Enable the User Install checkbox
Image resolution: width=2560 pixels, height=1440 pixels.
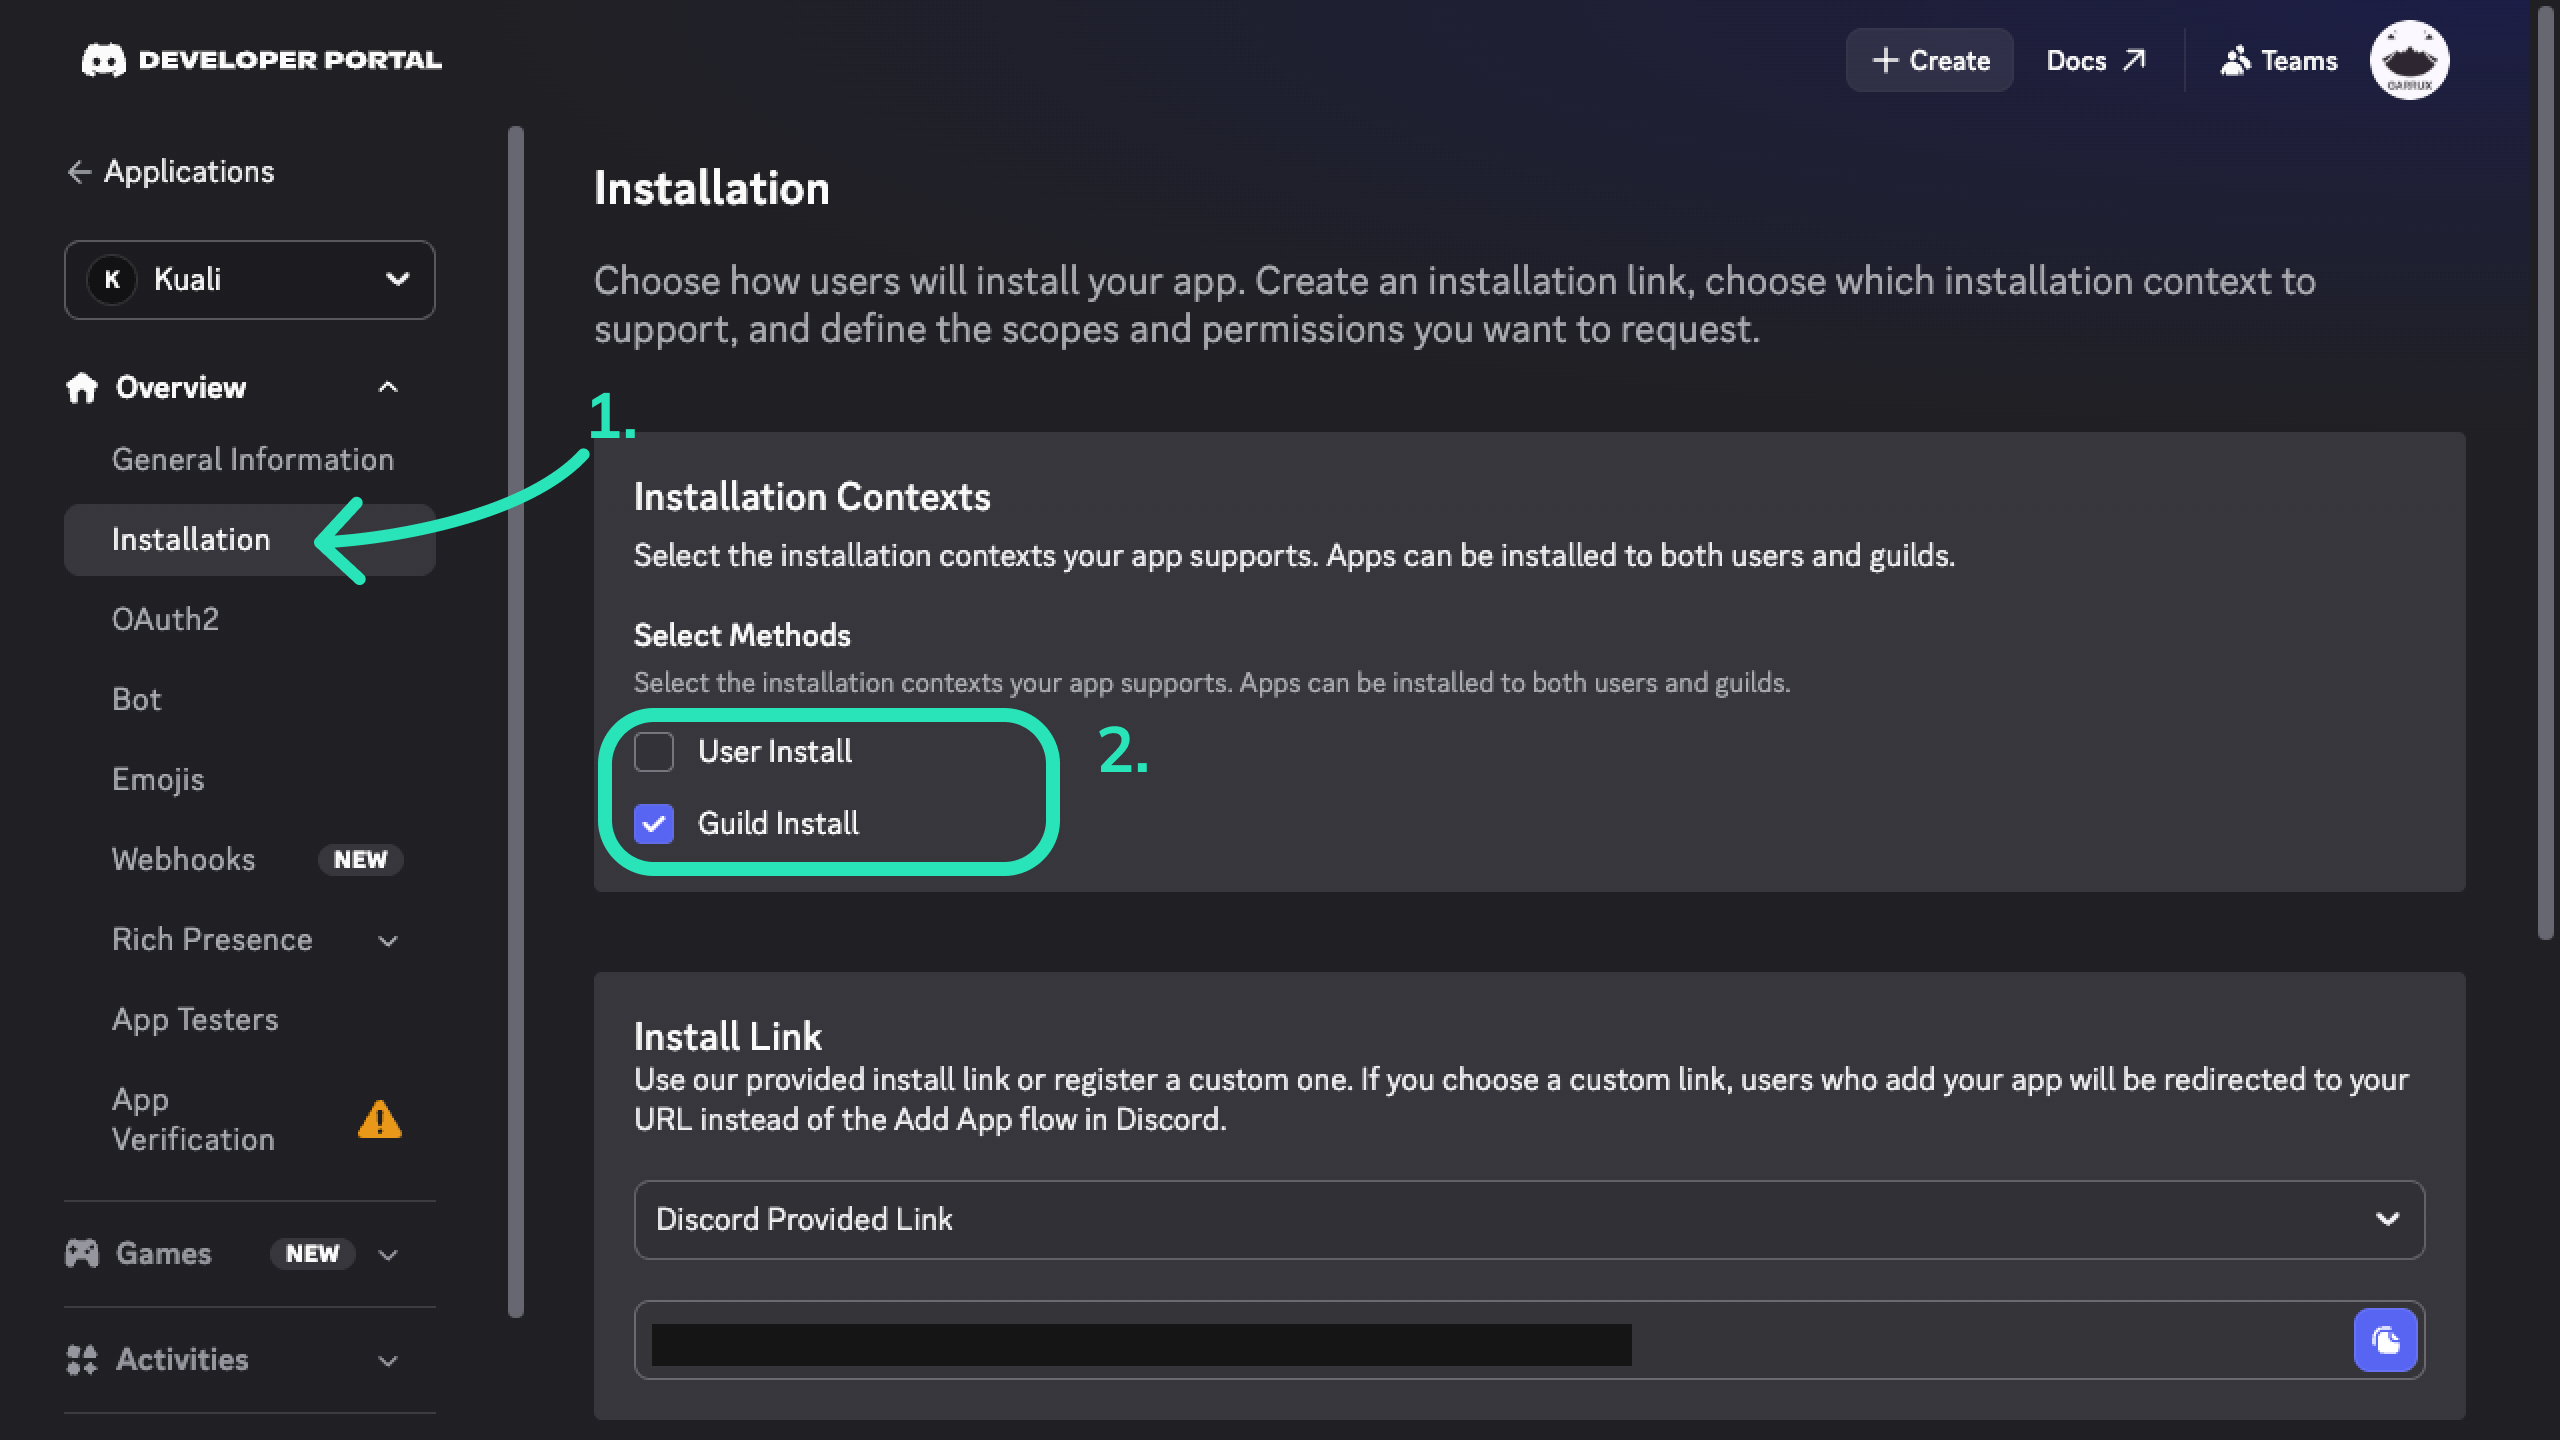pyautogui.click(x=654, y=752)
